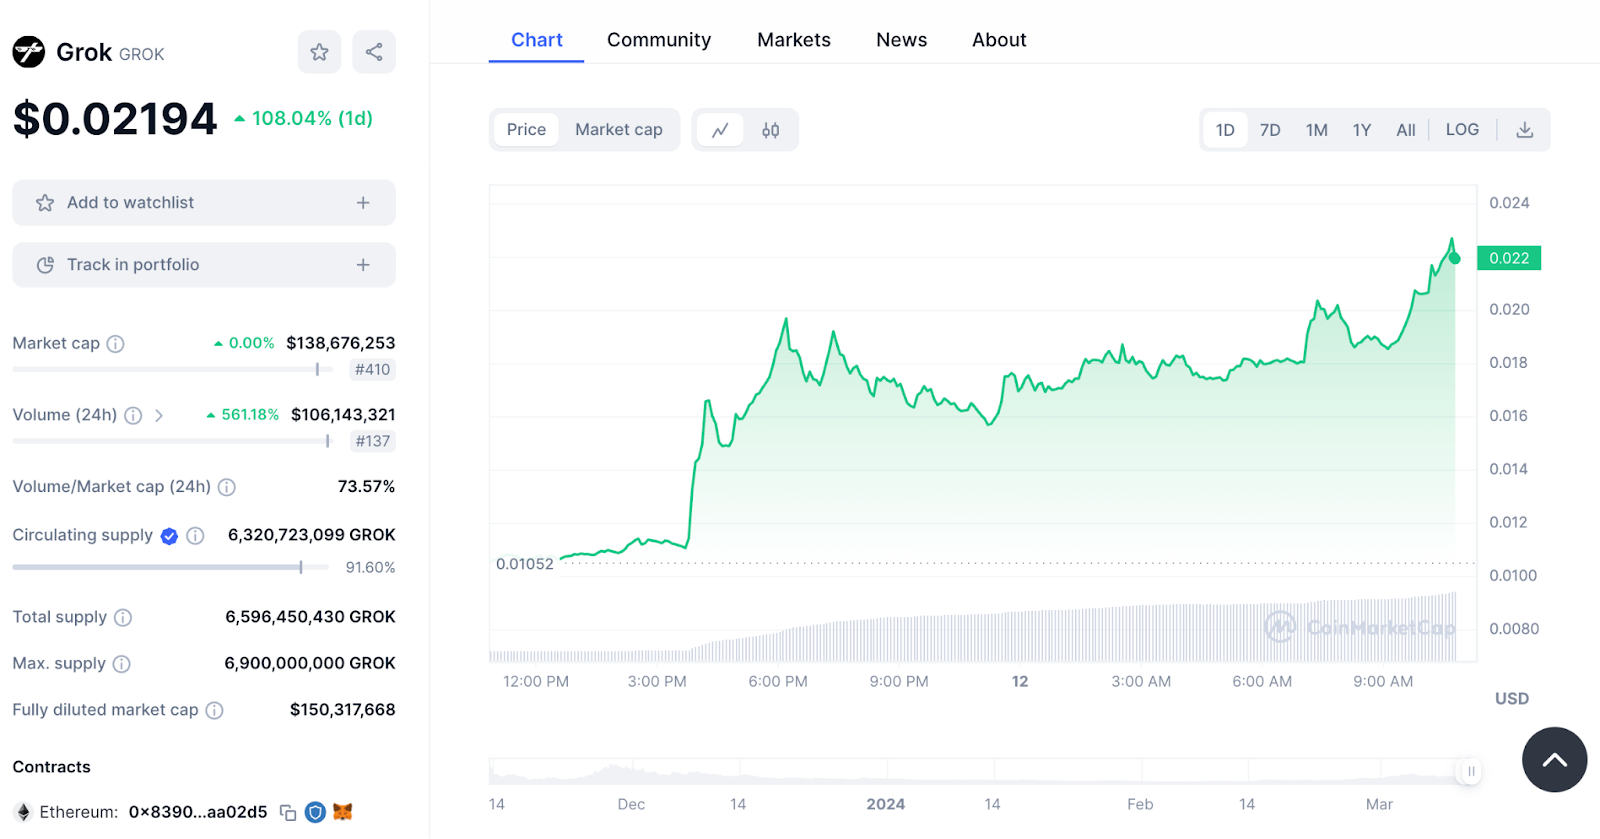This screenshot has width=1600, height=839.
Task: Download chart data using download icon
Action: [1524, 130]
